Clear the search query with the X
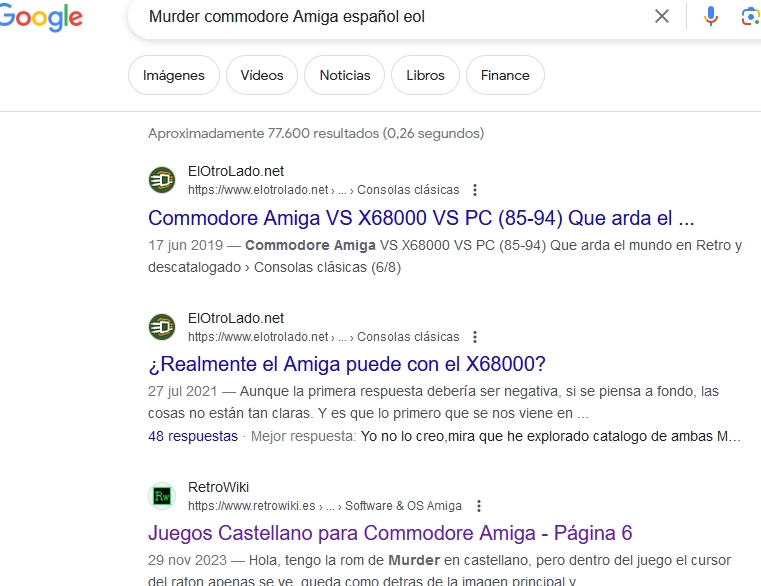 tap(662, 16)
